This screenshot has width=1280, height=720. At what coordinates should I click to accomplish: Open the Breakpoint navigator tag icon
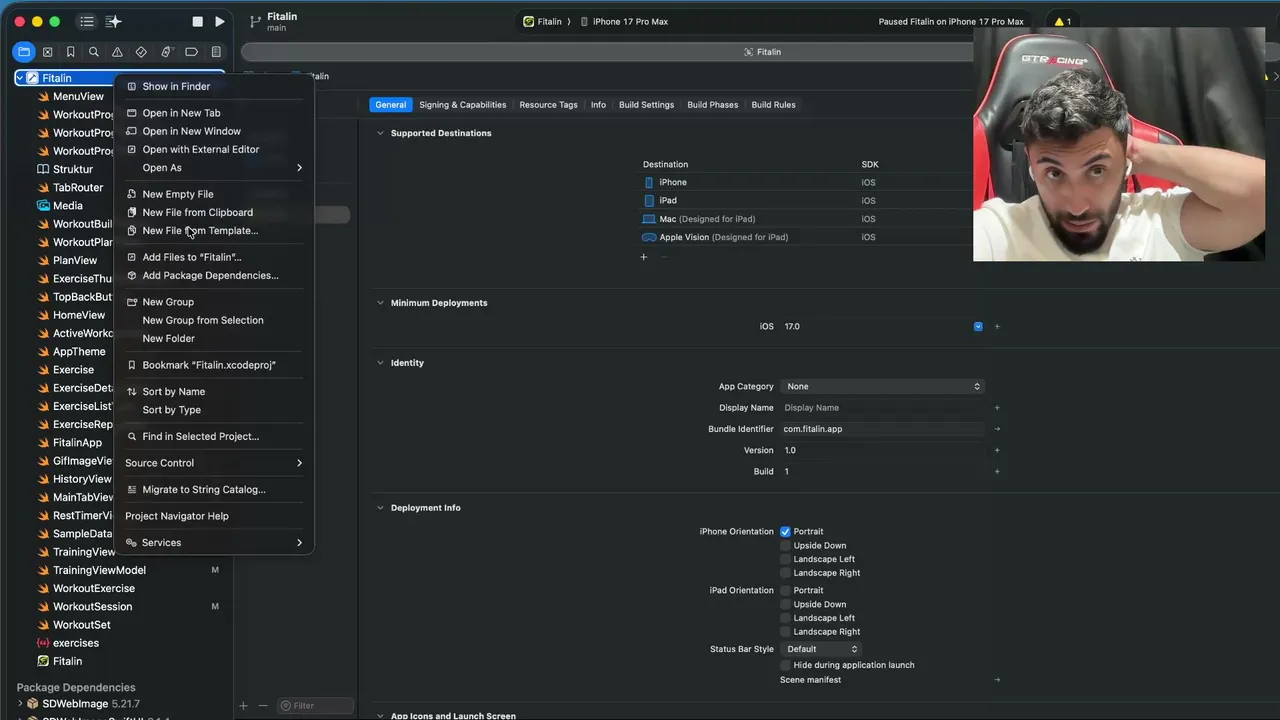click(x=191, y=52)
